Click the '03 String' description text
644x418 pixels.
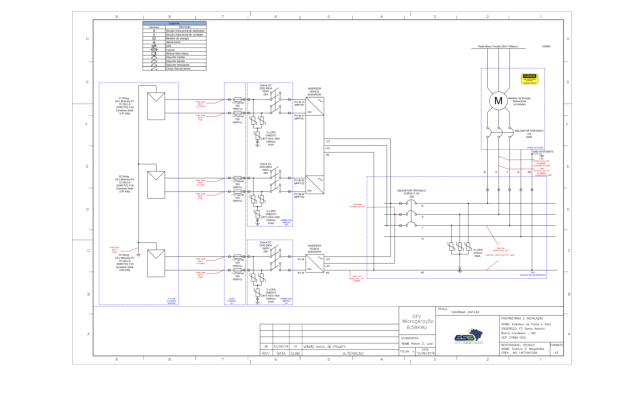click(124, 263)
